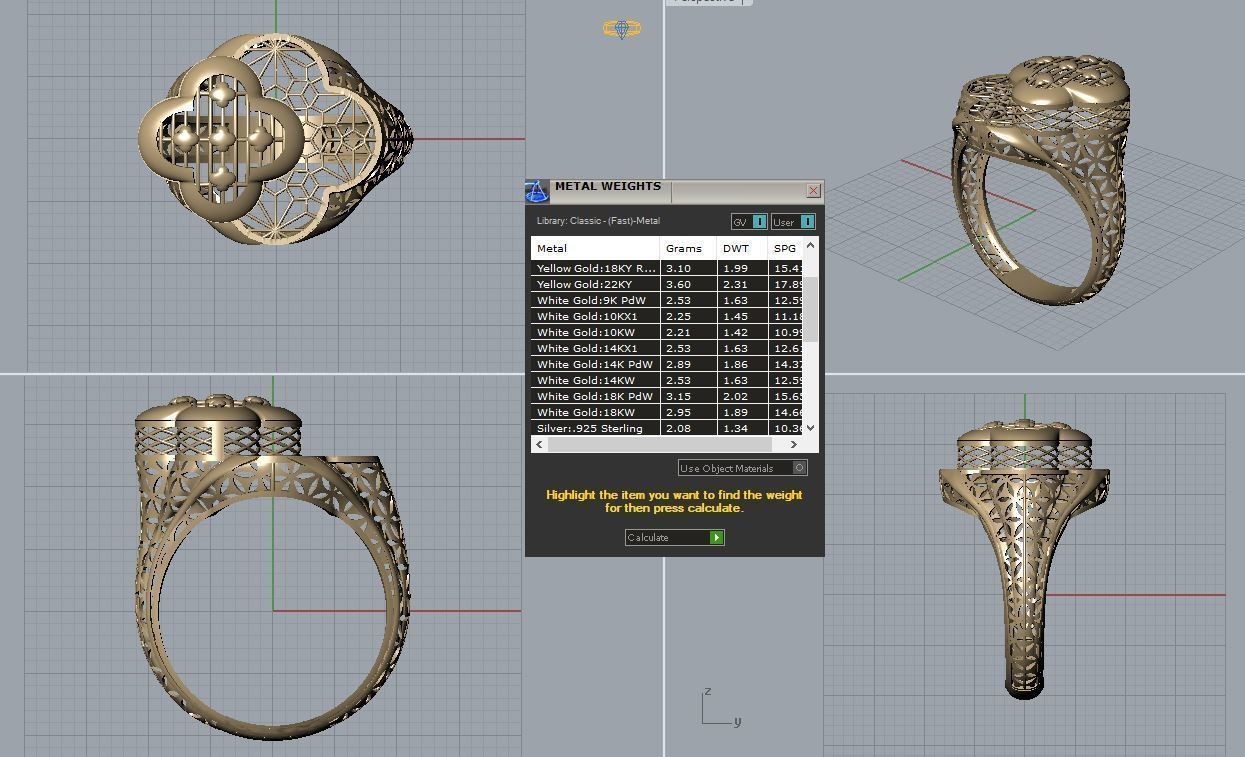Click the table's scroll up arrow
The height and width of the screenshot is (757, 1245).
pos(810,245)
